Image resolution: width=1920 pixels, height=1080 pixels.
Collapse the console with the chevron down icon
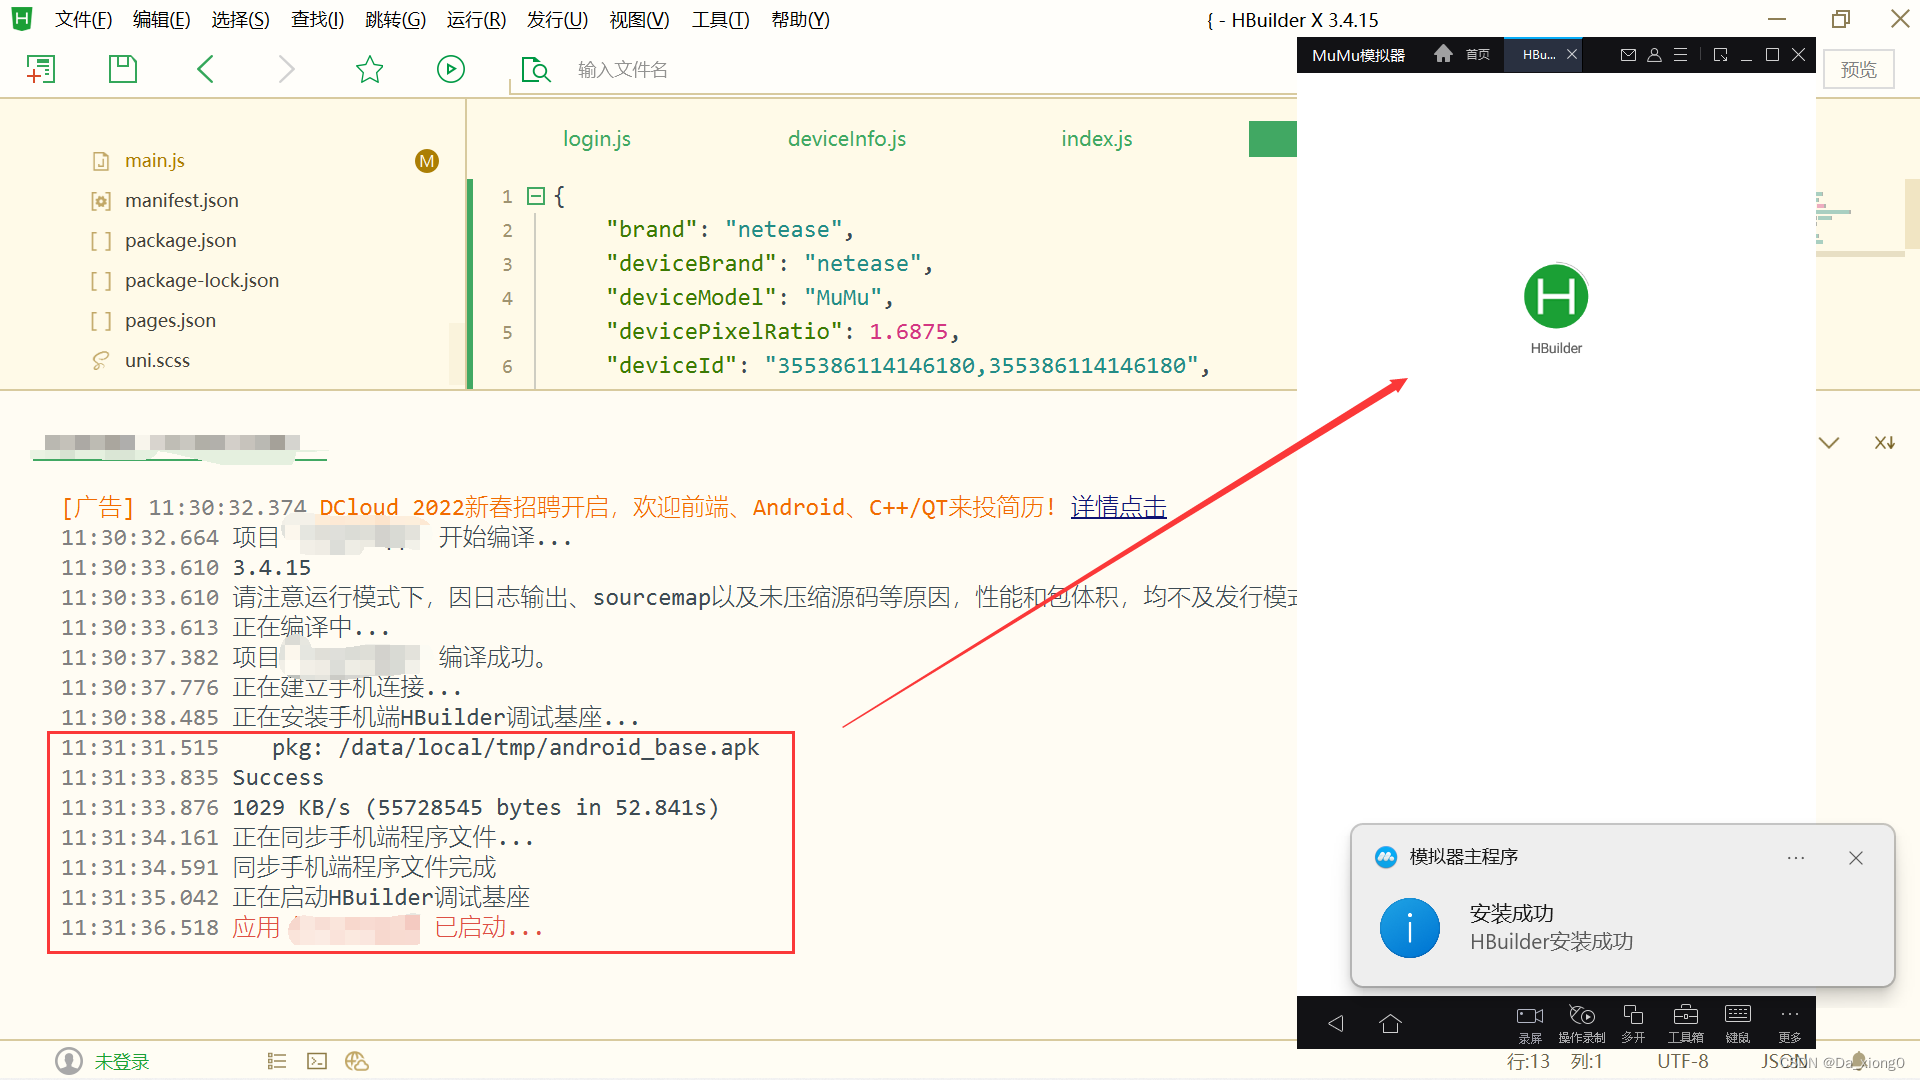(1829, 443)
